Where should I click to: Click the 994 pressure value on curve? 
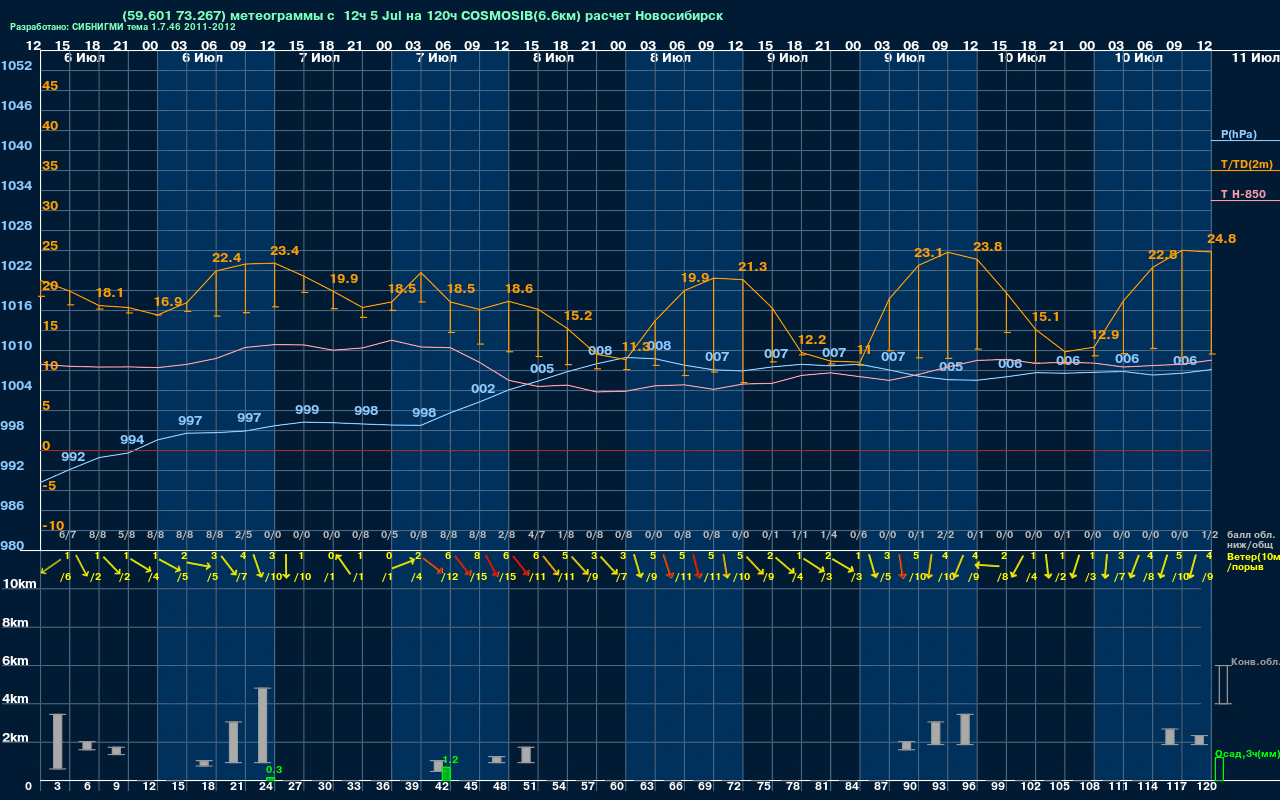tap(132, 440)
